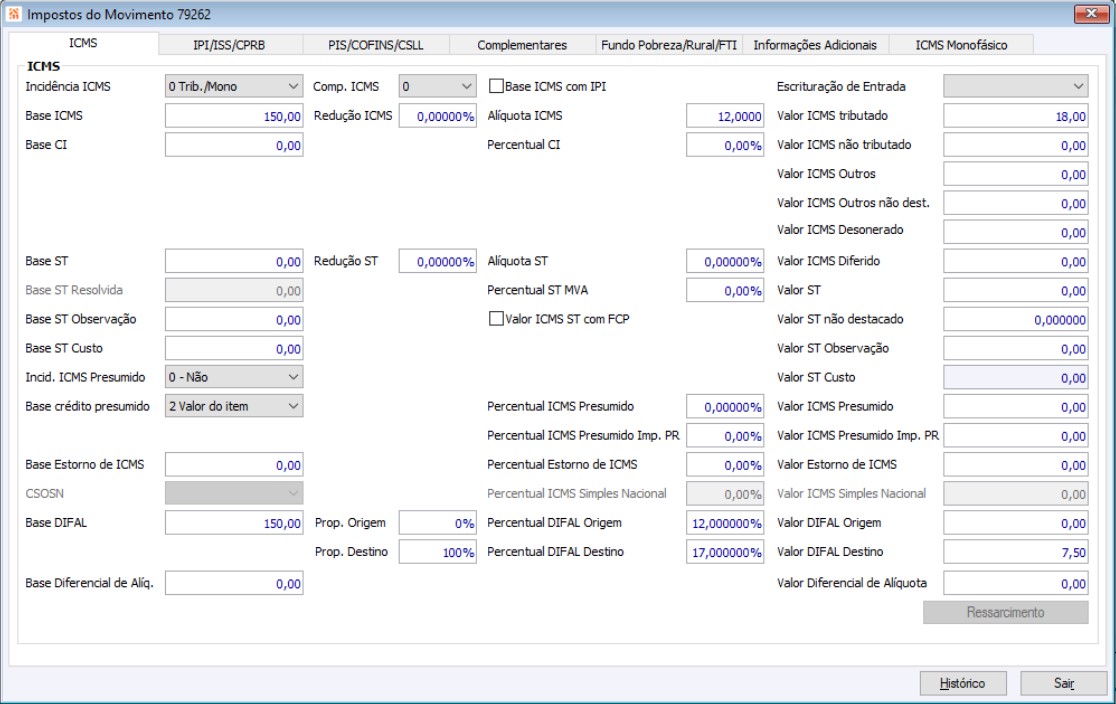The height and width of the screenshot is (704, 1116).
Task: Click the Prop. Origem field
Action: tap(437, 523)
